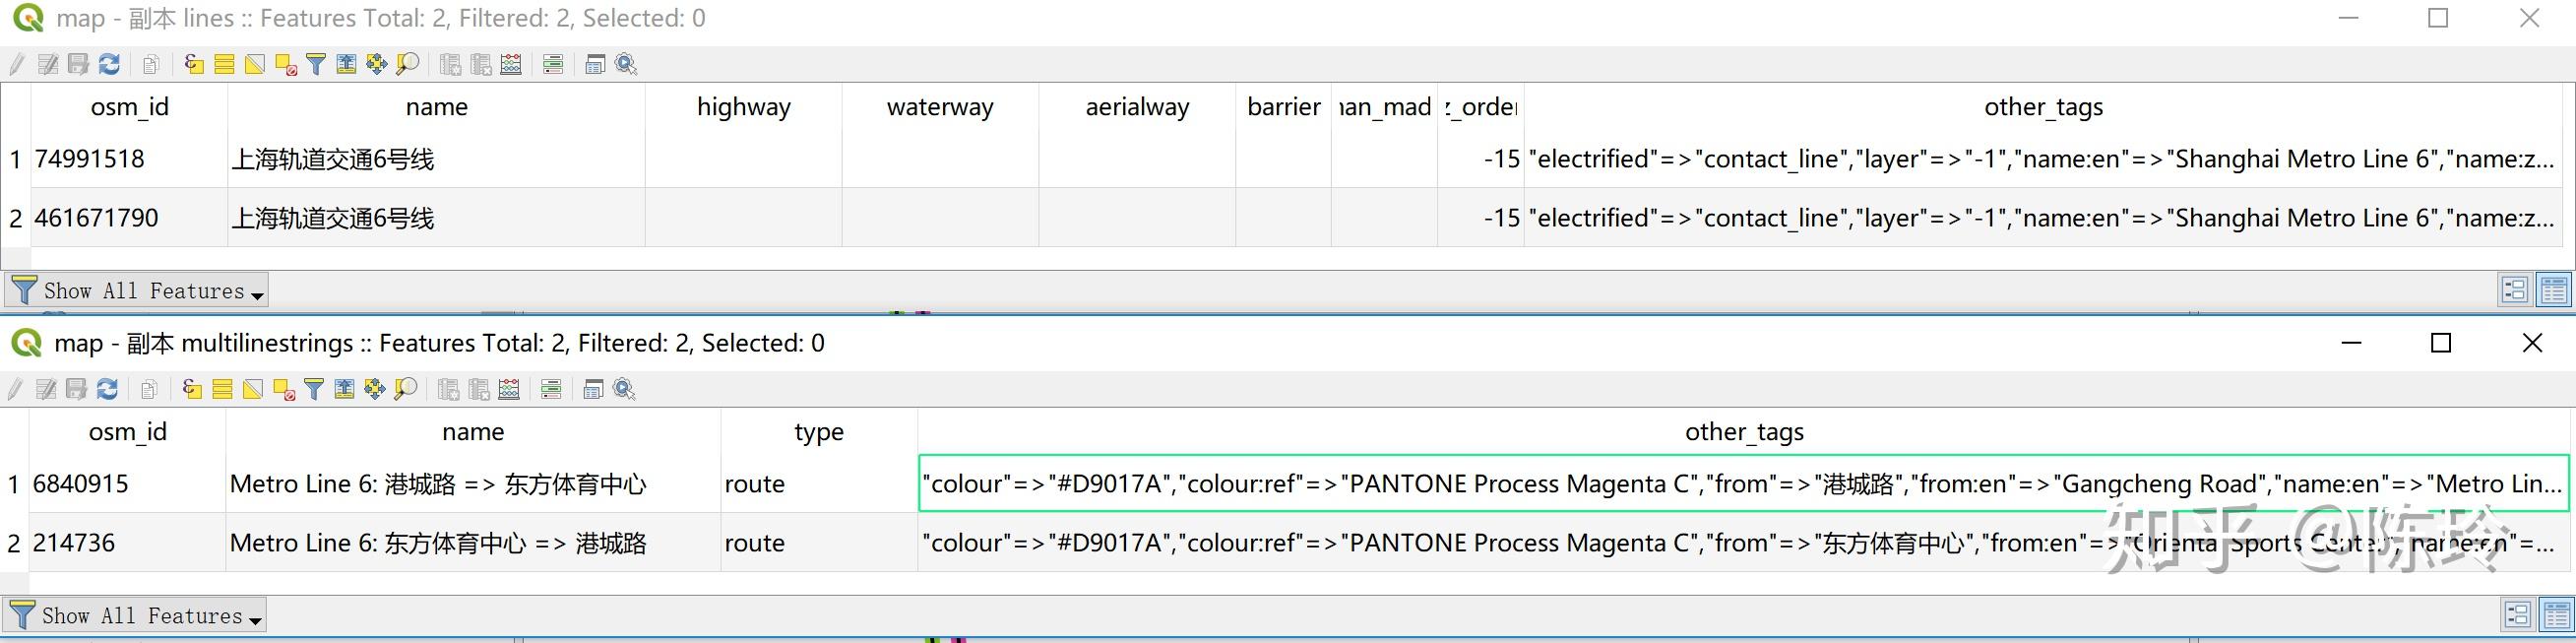Click Pan map to selected rows in lines window
This screenshot has height=643, width=2576.
(376, 65)
